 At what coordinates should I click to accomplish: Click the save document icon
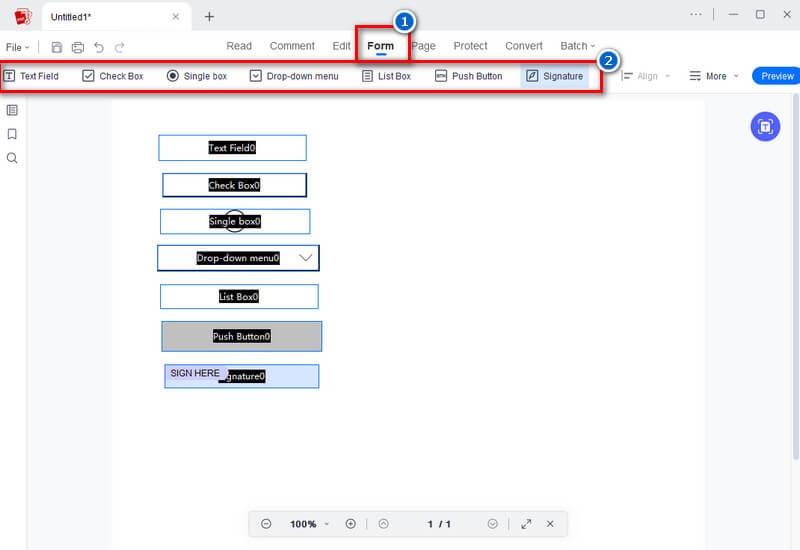tap(57, 47)
